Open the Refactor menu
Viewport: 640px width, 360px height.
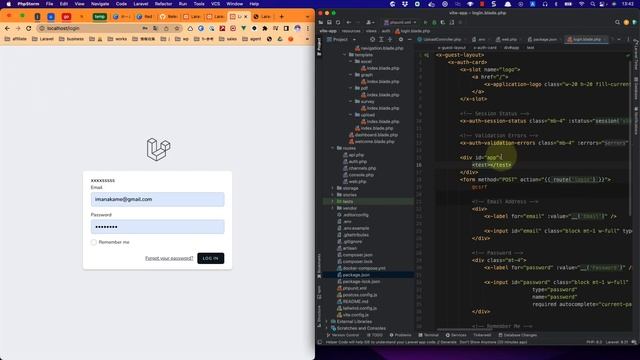pyautogui.click(x=163, y=4)
